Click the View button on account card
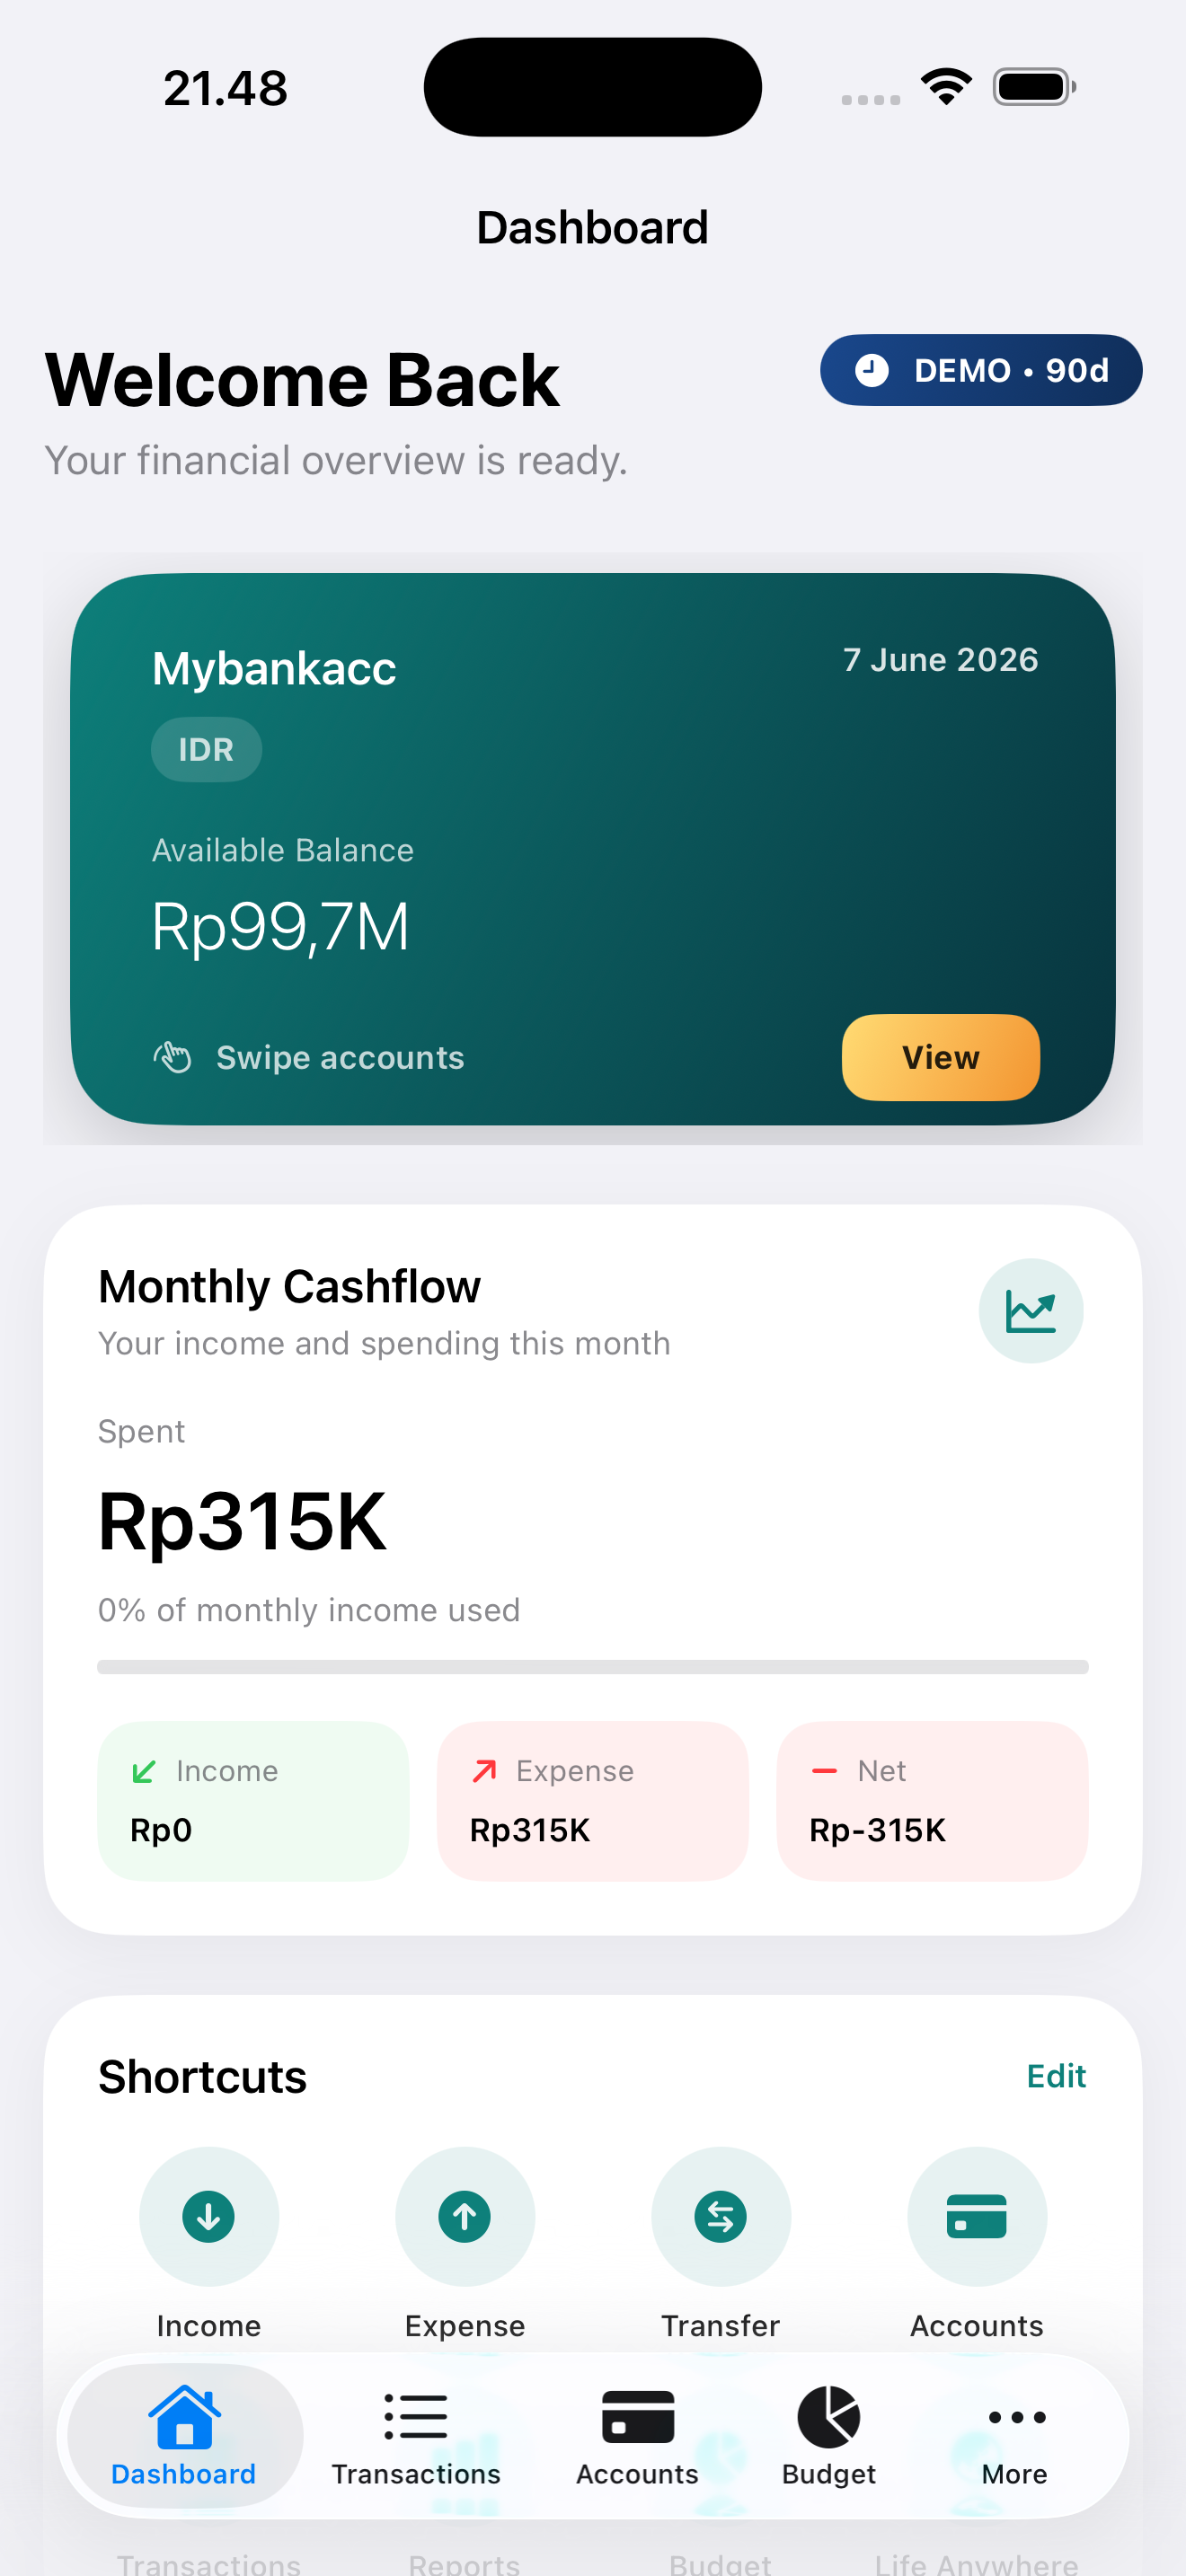The width and height of the screenshot is (1186, 2576). [x=940, y=1057]
